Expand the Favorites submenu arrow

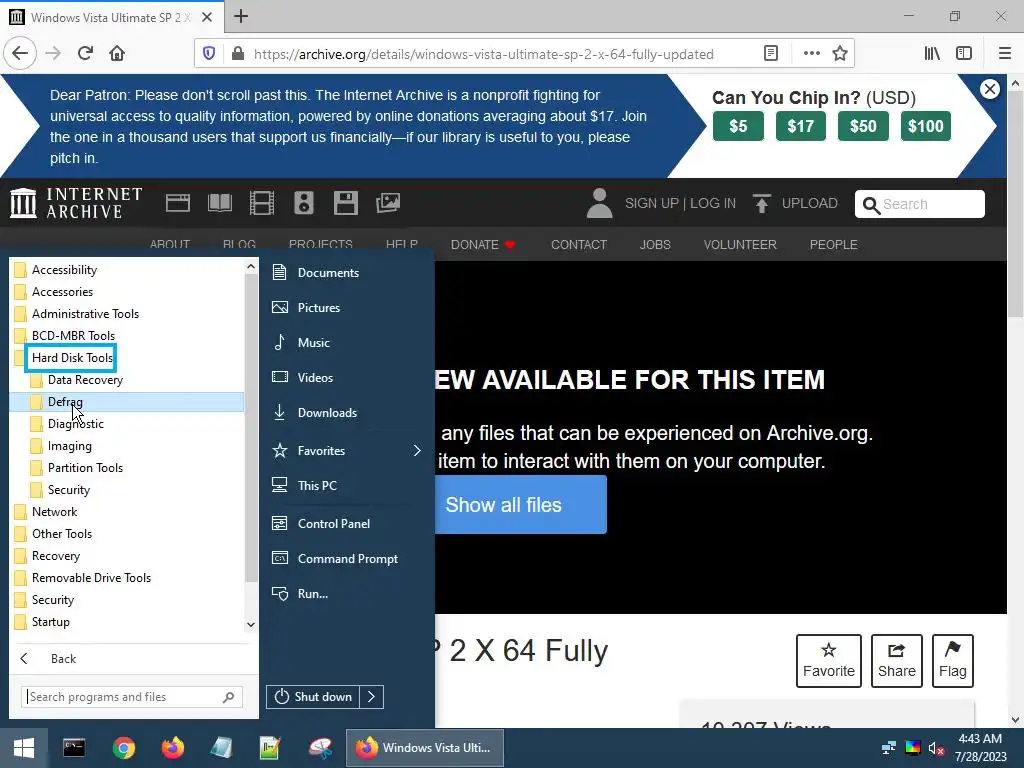click(417, 451)
